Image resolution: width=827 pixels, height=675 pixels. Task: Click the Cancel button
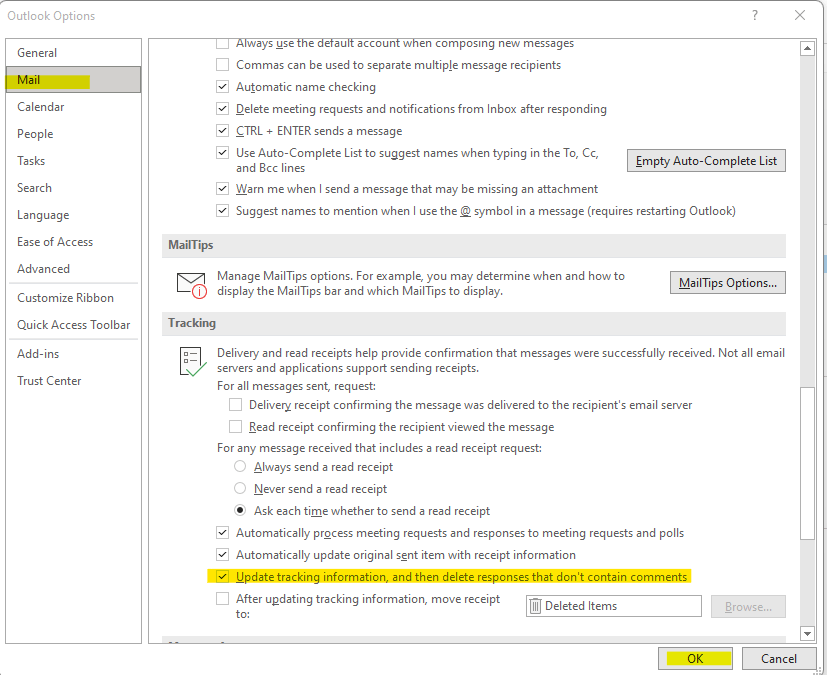(x=778, y=659)
